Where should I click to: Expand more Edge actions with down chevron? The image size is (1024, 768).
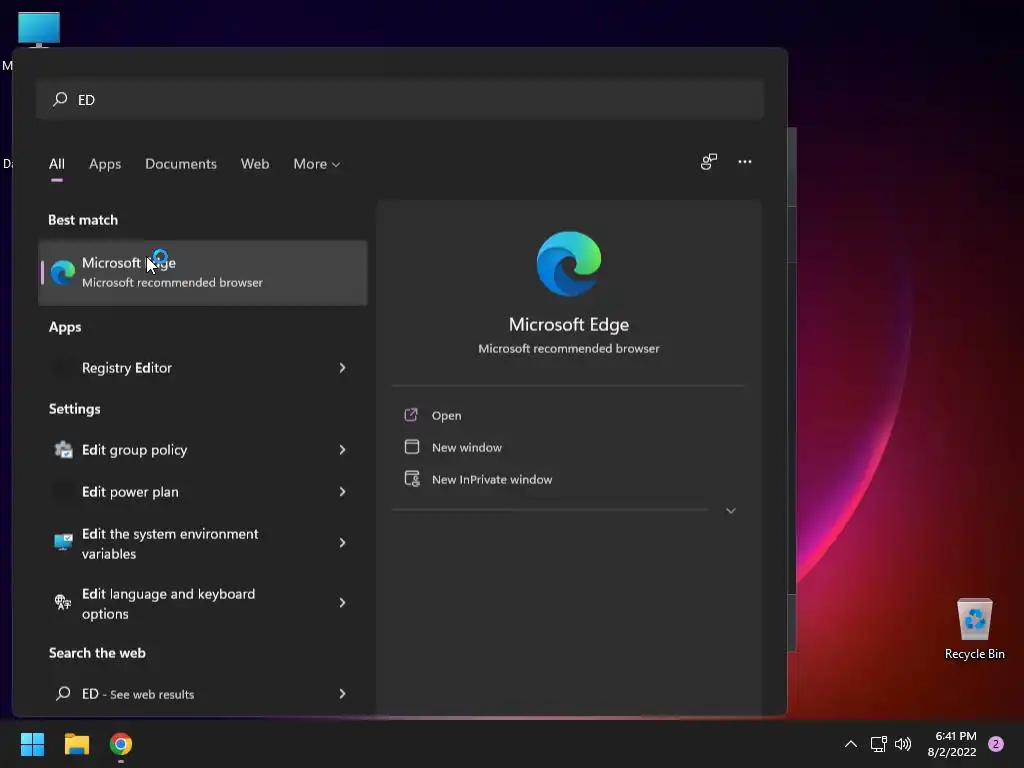[731, 511]
